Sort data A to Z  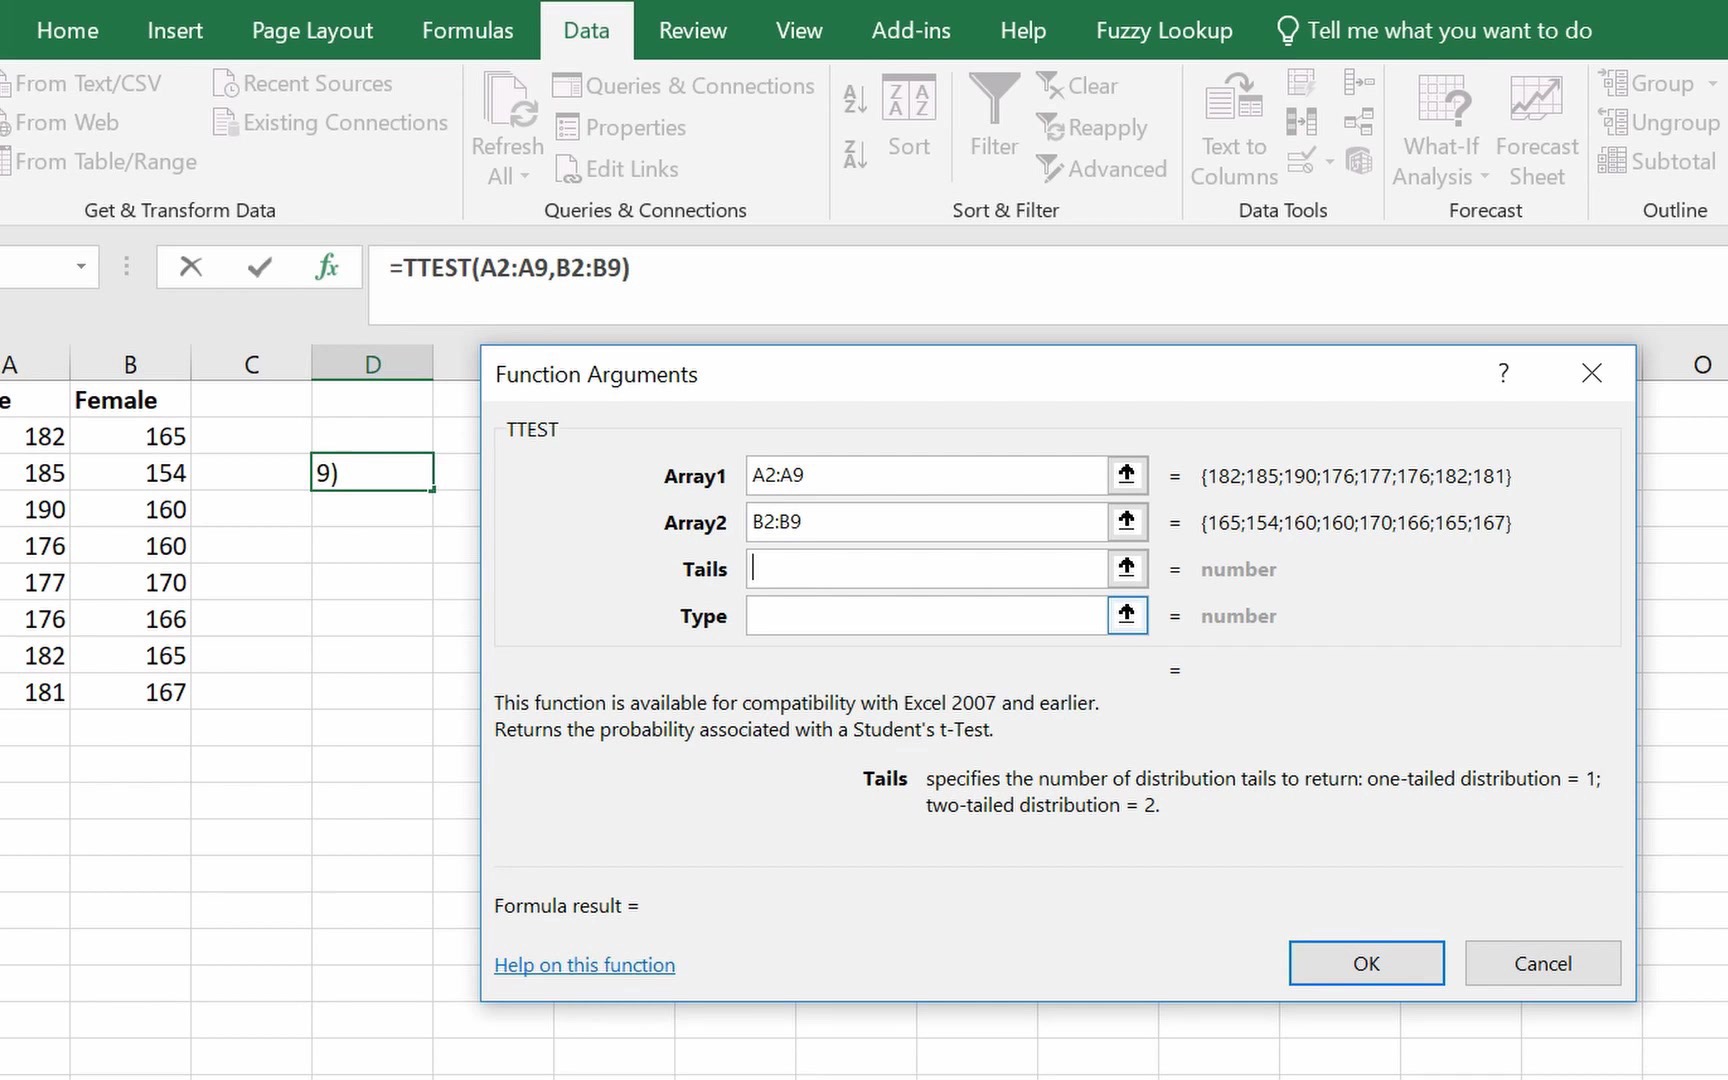[x=854, y=98]
